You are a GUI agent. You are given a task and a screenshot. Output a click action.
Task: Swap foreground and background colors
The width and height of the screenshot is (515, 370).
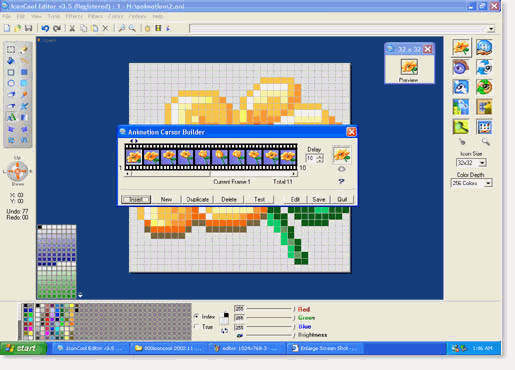(224, 331)
